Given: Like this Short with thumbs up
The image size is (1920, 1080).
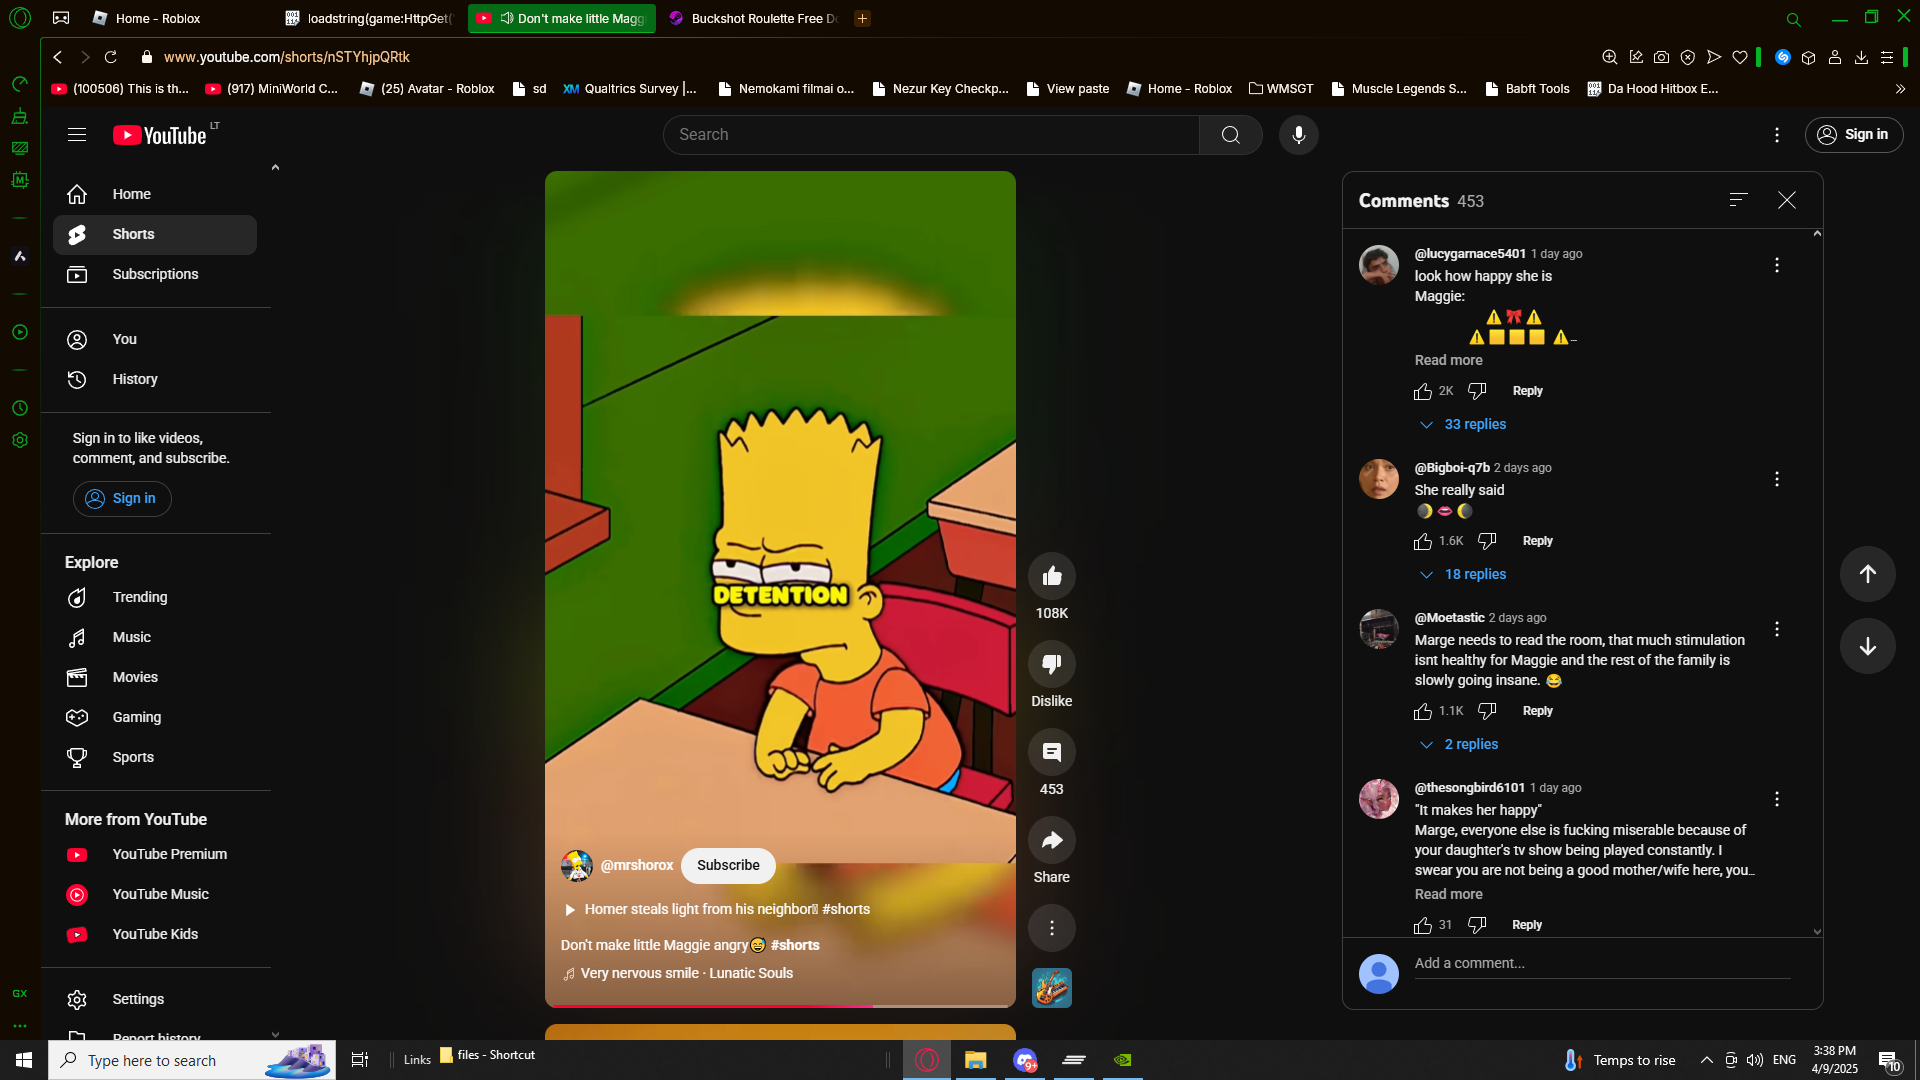Looking at the screenshot, I should 1052,576.
